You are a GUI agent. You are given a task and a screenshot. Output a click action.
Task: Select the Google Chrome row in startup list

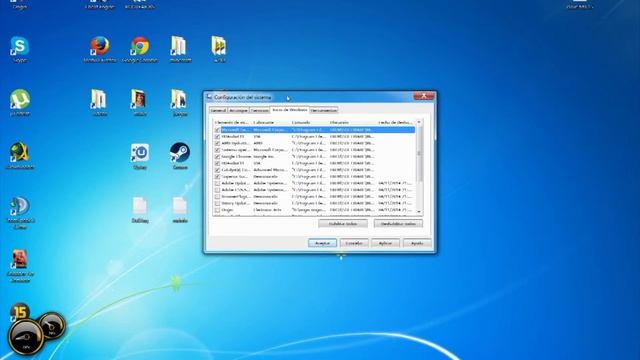click(x=314, y=156)
